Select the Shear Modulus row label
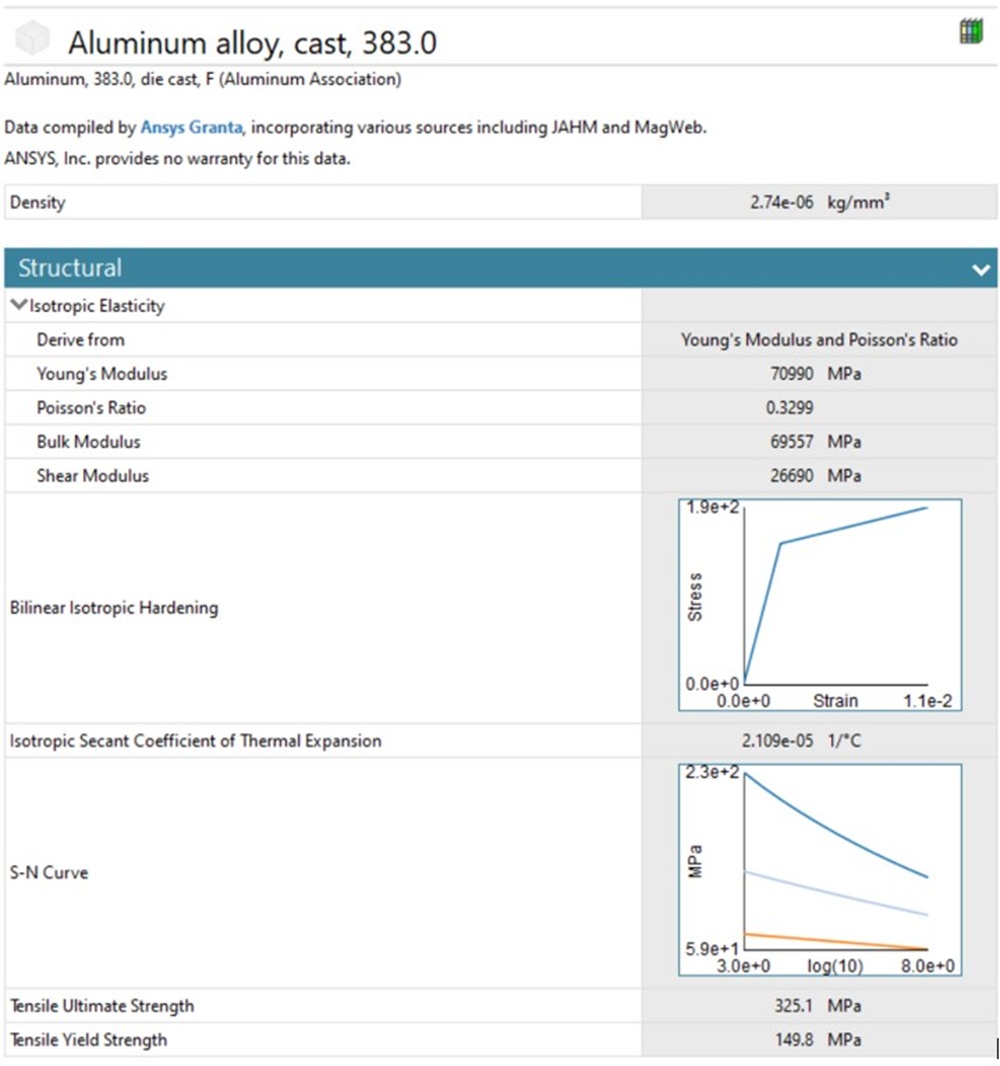Image resolution: width=1000 pixels, height=1066 pixels. click(x=92, y=476)
